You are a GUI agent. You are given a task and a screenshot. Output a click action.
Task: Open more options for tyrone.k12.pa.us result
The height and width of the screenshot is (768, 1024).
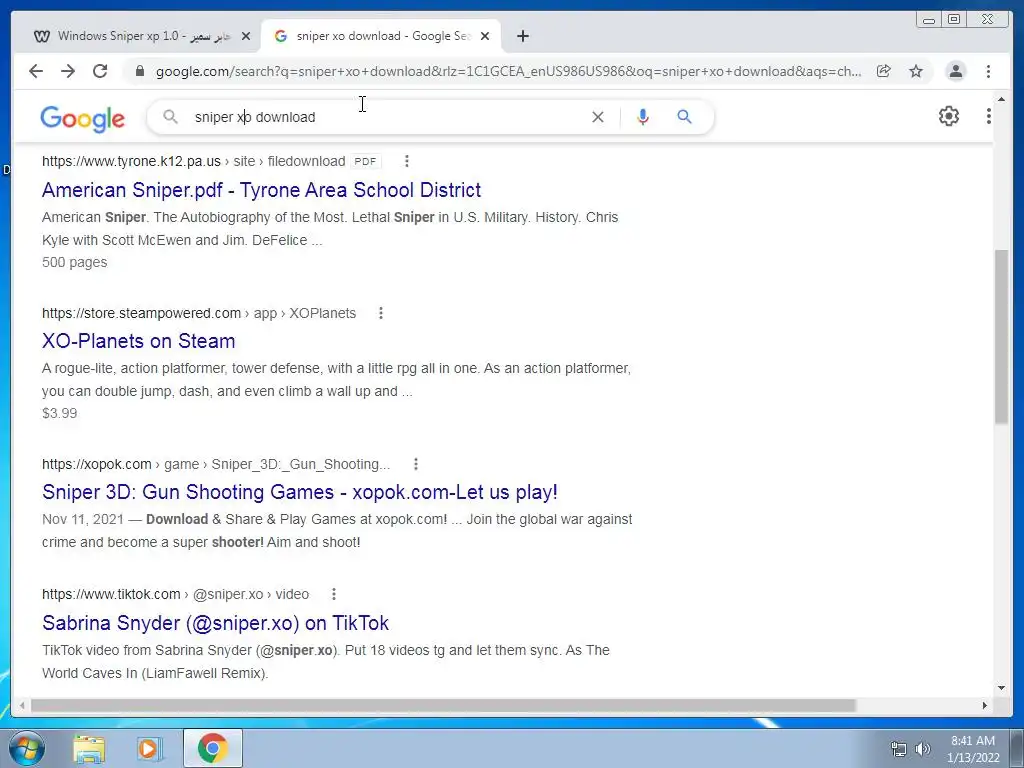[407, 161]
